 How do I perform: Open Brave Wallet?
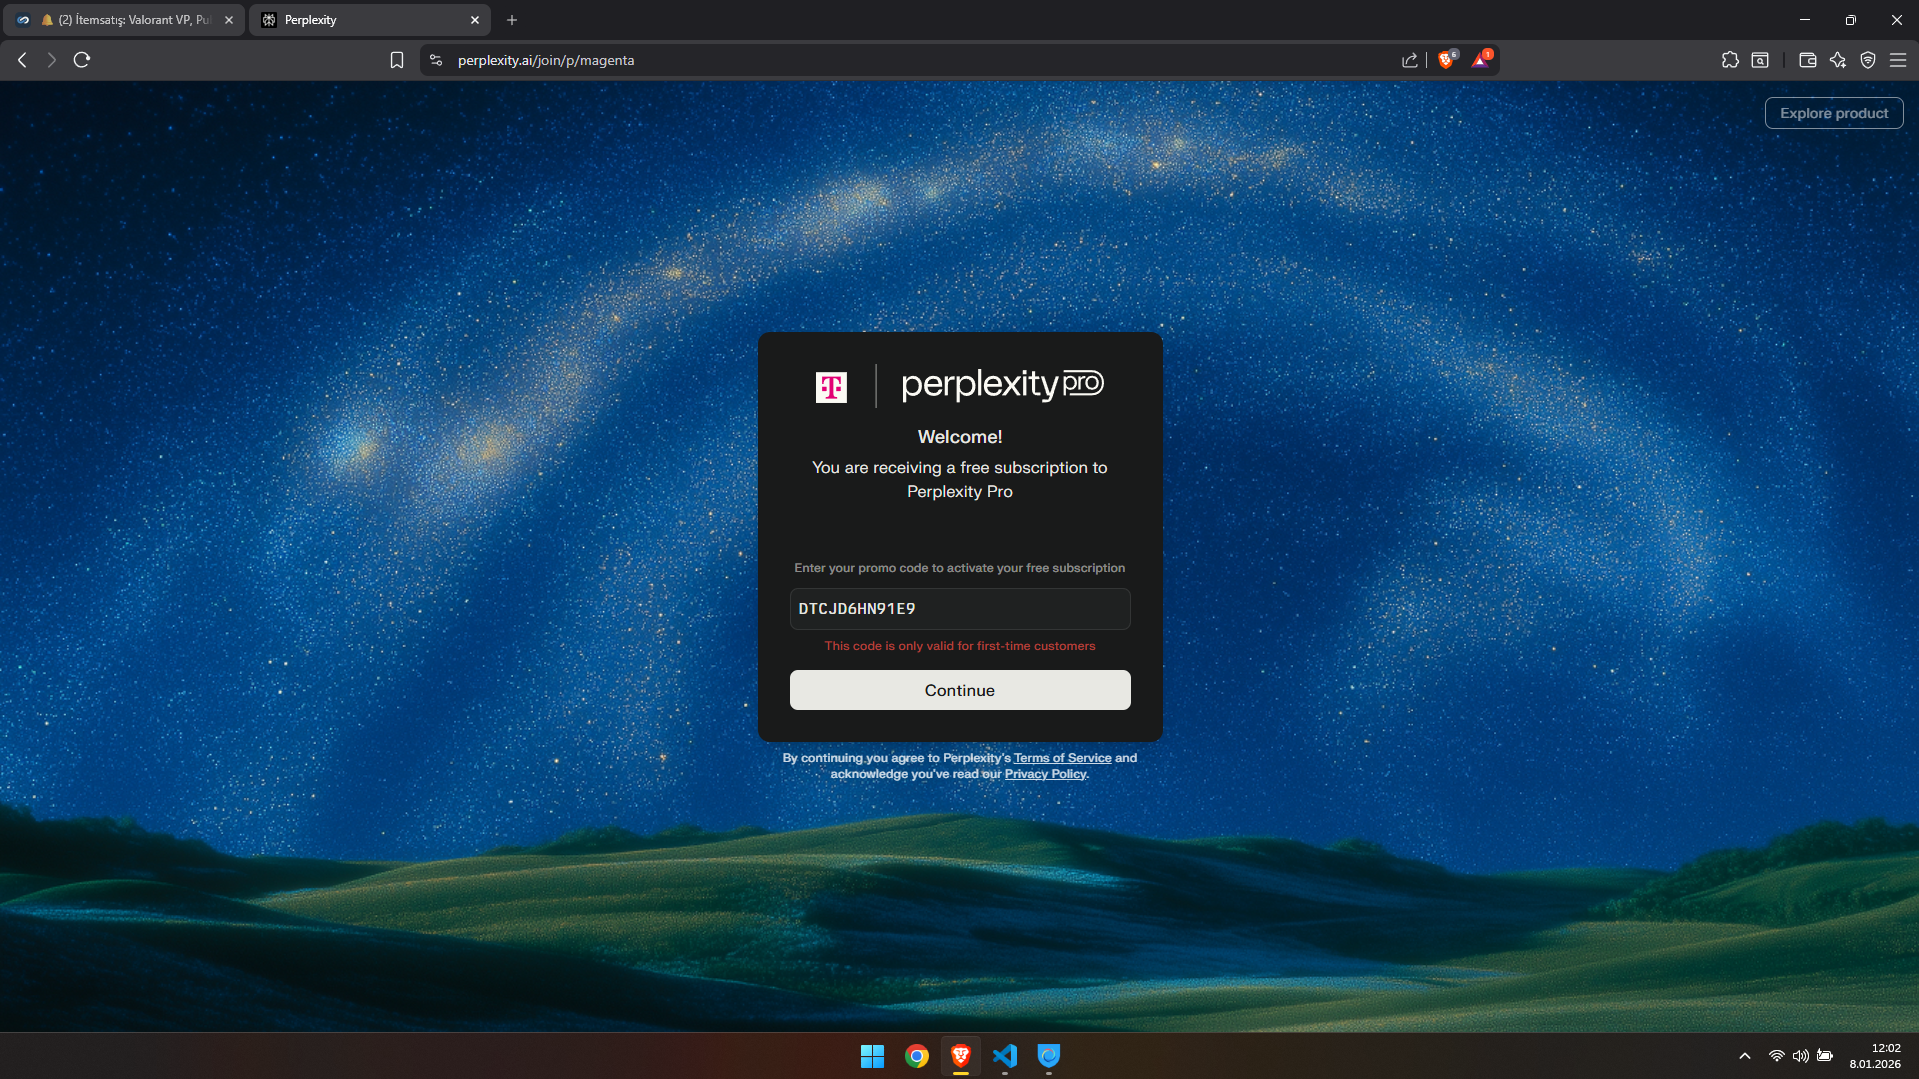pos(1807,60)
